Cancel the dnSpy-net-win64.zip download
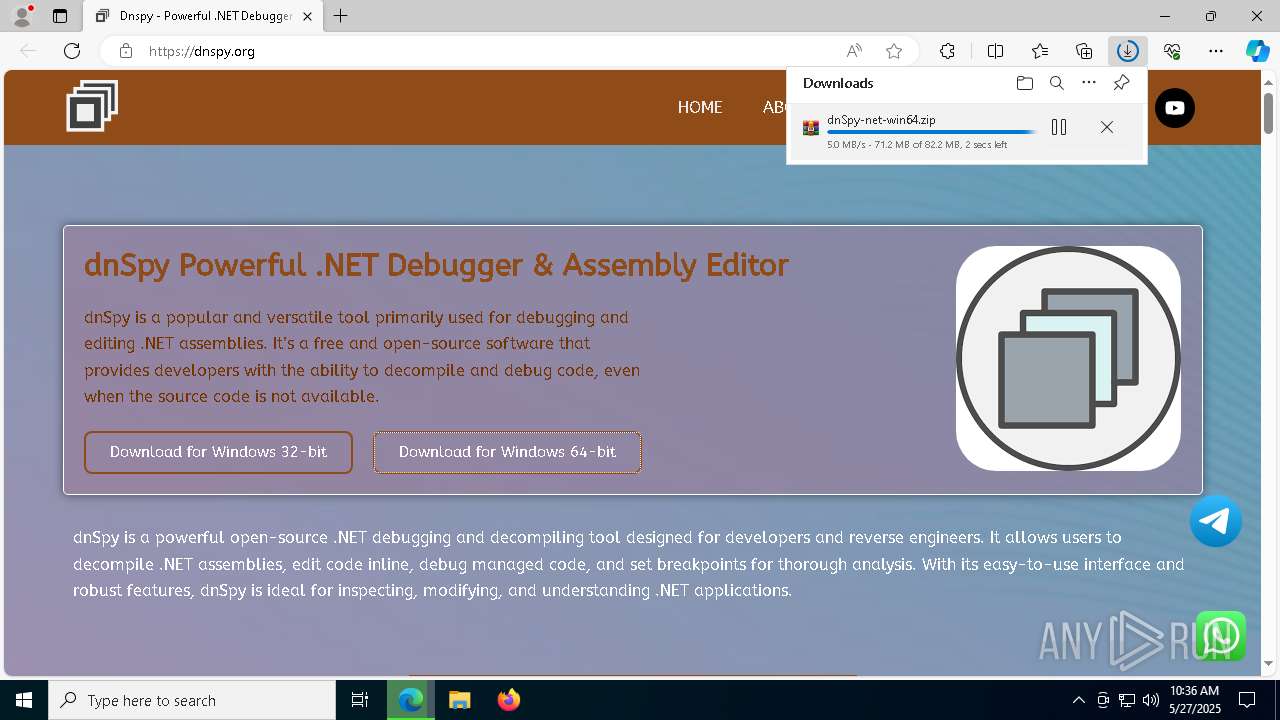Image resolution: width=1280 pixels, height=720 pixels. point(1107,127)
